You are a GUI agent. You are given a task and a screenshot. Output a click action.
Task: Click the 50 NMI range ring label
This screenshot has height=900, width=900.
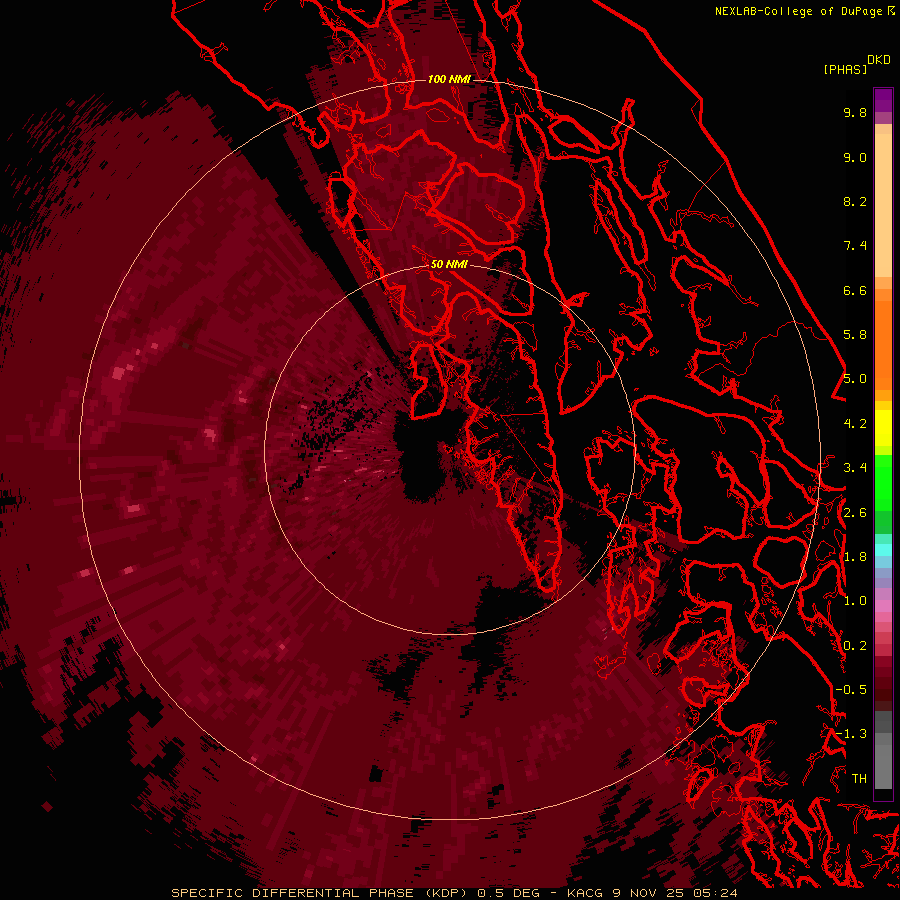[449, 264]
